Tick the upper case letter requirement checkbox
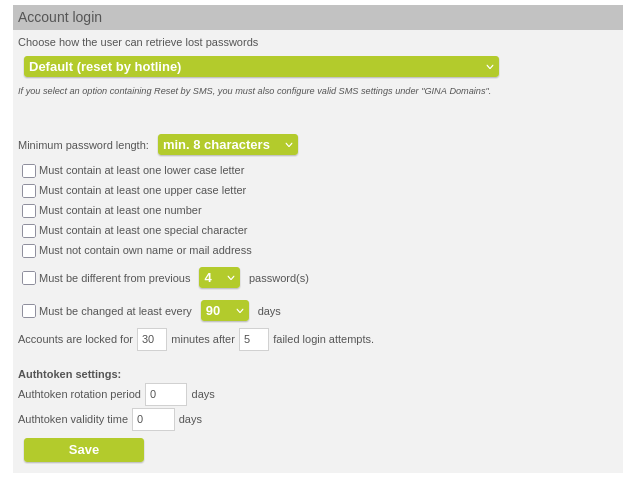 point(29,191)
